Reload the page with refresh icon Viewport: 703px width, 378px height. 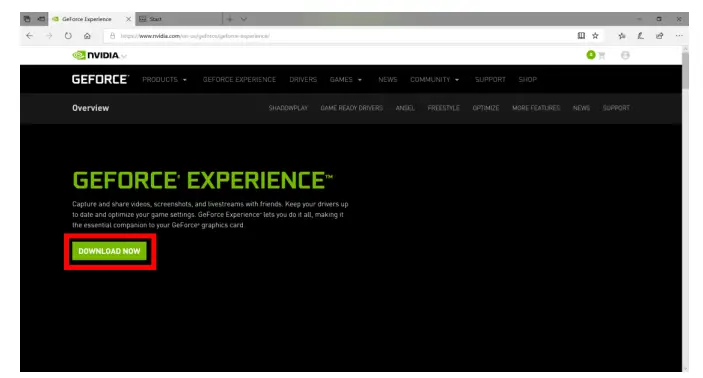[x=68, y=35]
